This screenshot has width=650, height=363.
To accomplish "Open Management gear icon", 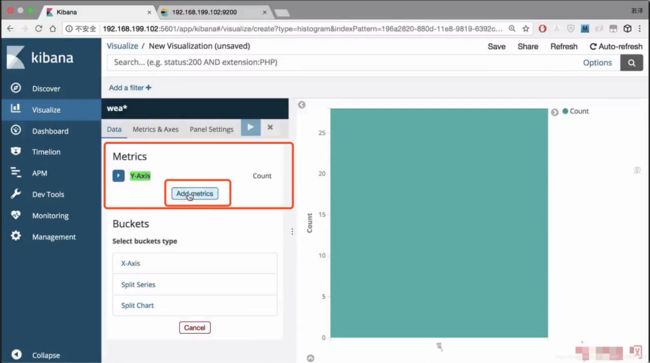I will [16, 236].
